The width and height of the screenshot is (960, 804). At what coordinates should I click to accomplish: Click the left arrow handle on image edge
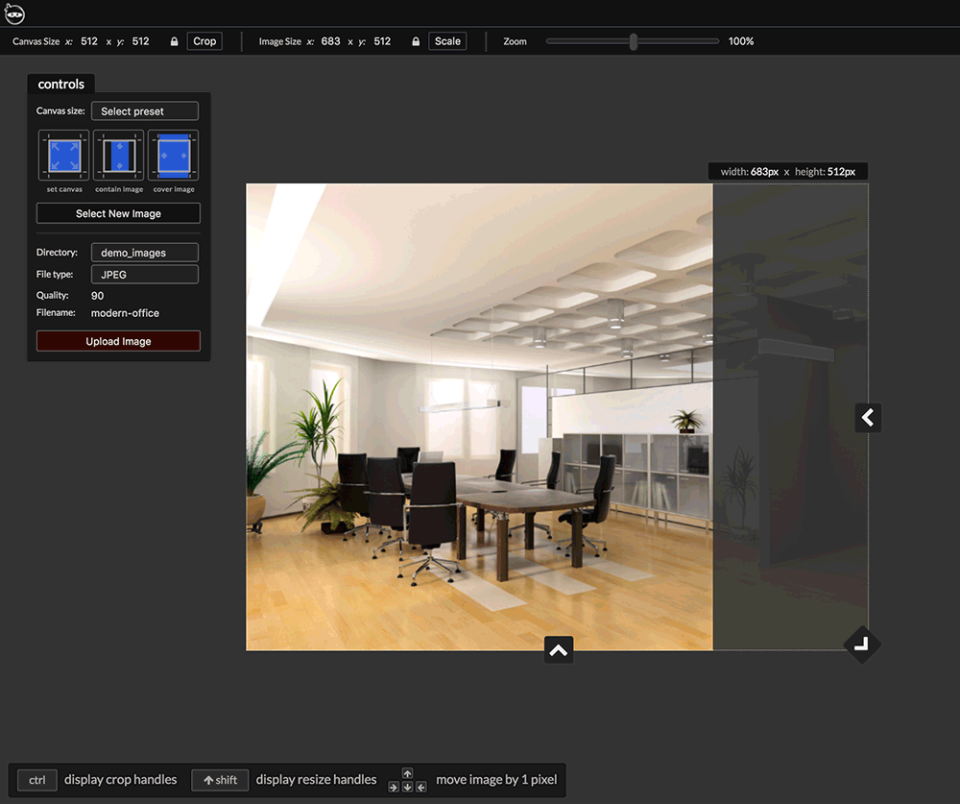(867, 418)
